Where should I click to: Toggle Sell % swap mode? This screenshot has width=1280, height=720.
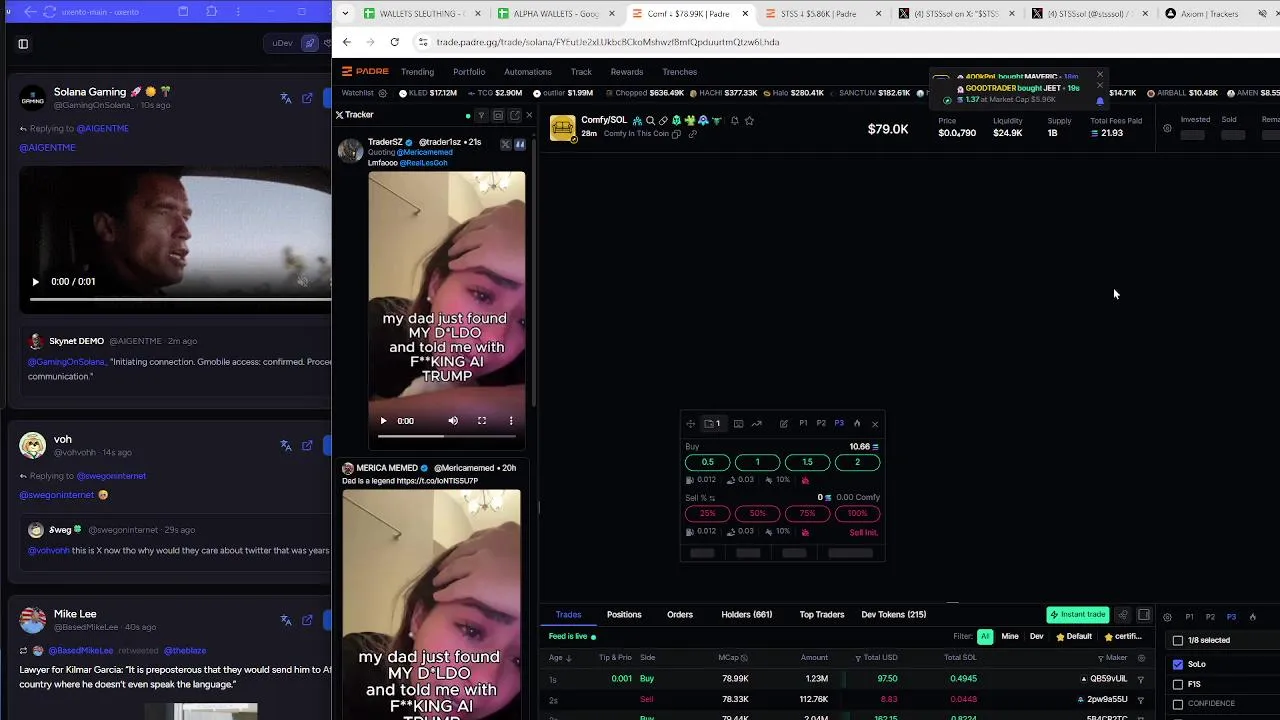tap(712, 498)
